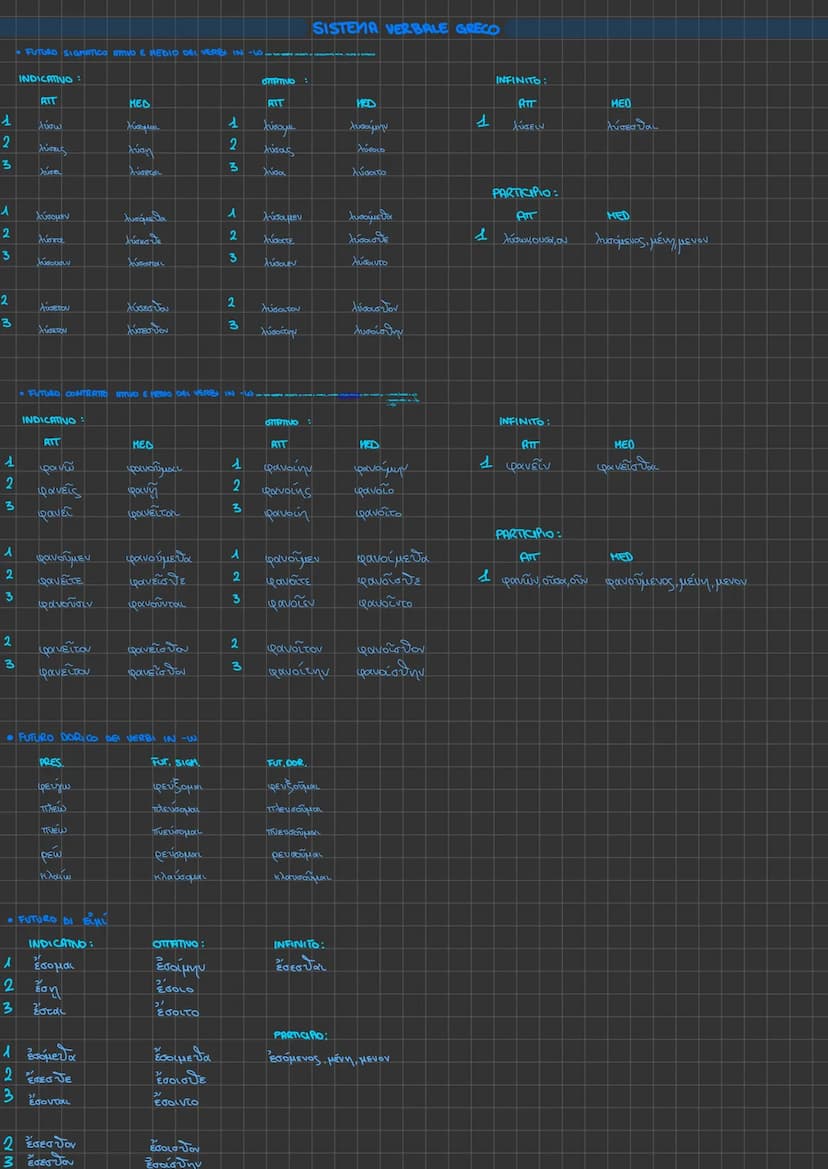Click the optative form "ἔσοιτο"
This screenshot has width=828, height=1169.
pyautogui.click(x=177, y=1010)
